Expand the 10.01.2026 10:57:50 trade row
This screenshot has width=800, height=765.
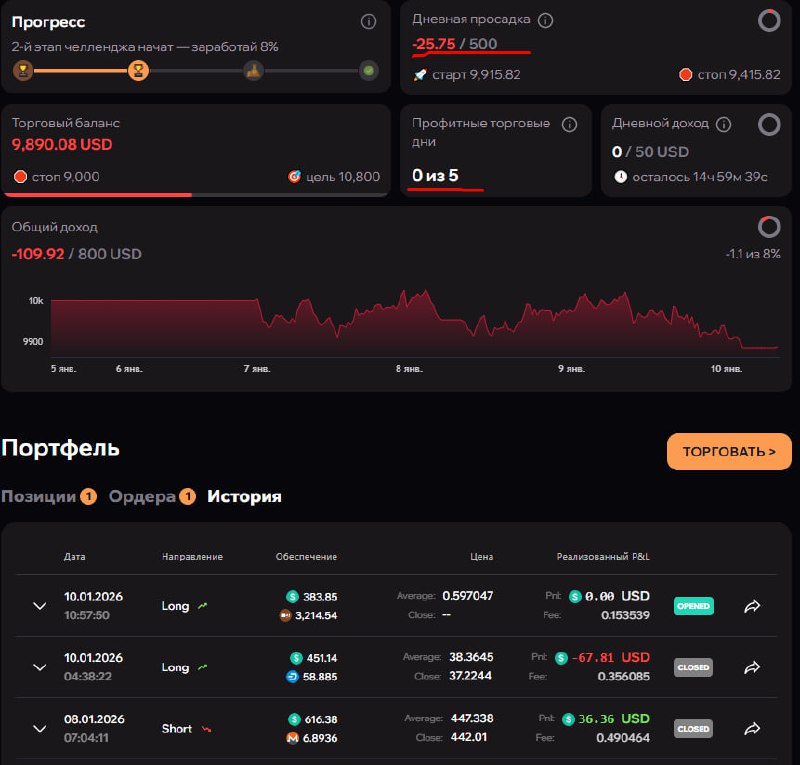(x=40, y=606)
